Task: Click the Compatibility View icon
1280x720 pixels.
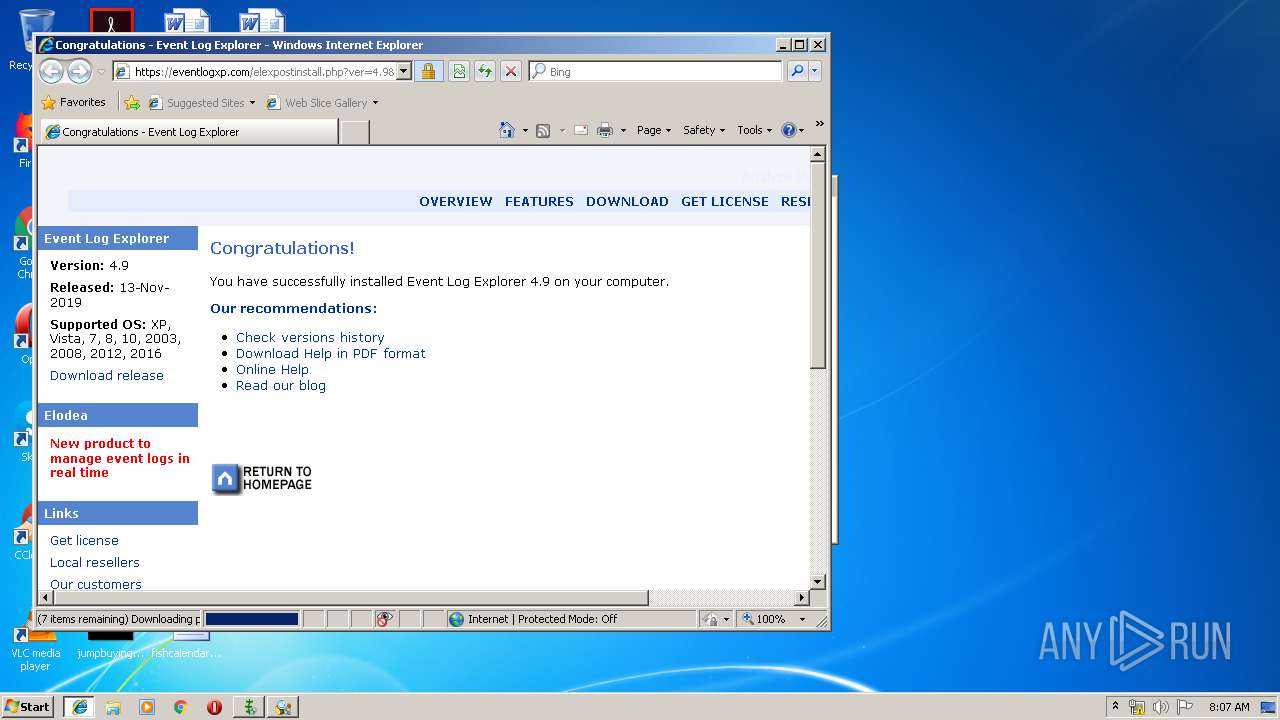Action: coord(459,71)
